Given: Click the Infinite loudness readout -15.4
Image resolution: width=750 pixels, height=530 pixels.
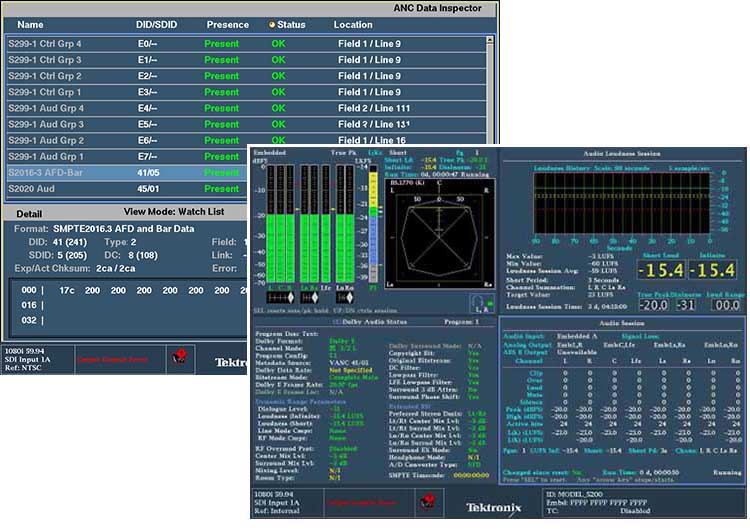Looking at the screenshot, I should click(x=712, y=270).
